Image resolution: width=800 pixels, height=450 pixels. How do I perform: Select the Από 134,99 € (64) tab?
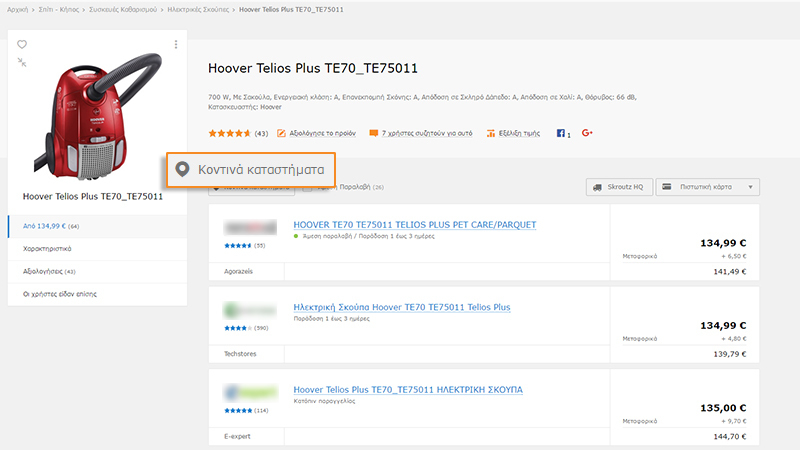[97, 226]
